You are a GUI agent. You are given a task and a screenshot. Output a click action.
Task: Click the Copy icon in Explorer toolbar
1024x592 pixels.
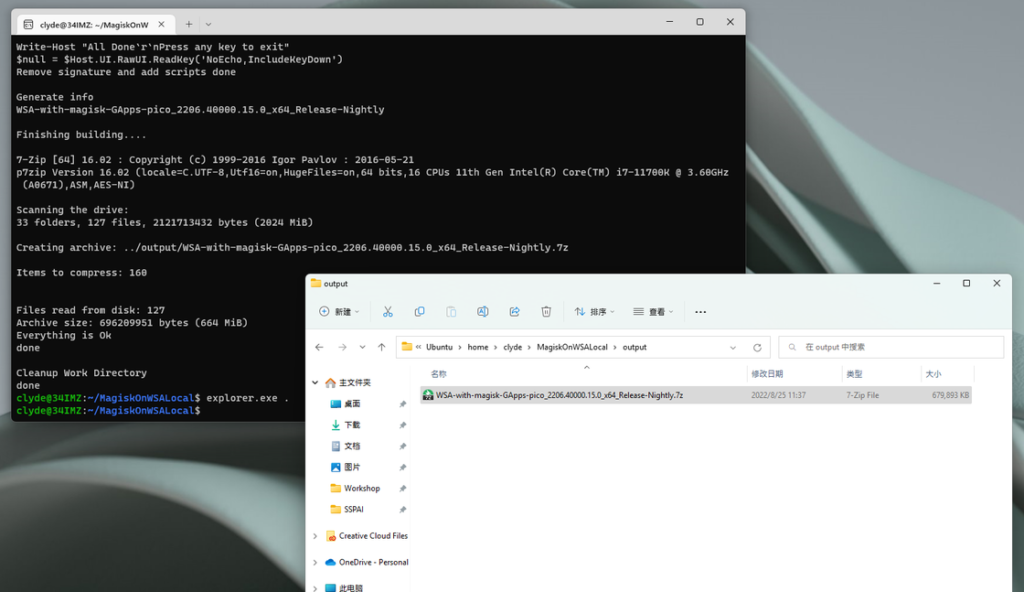point(420,312)
